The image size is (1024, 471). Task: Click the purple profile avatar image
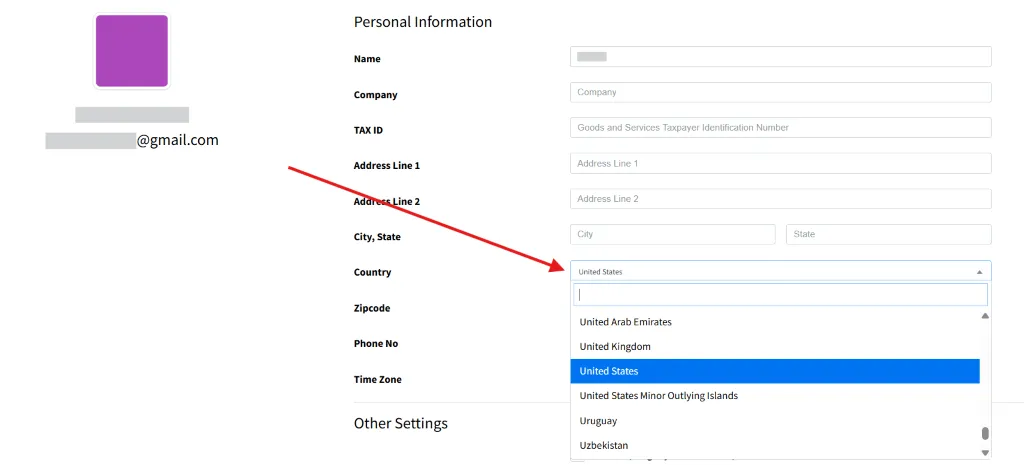[131, 51]
